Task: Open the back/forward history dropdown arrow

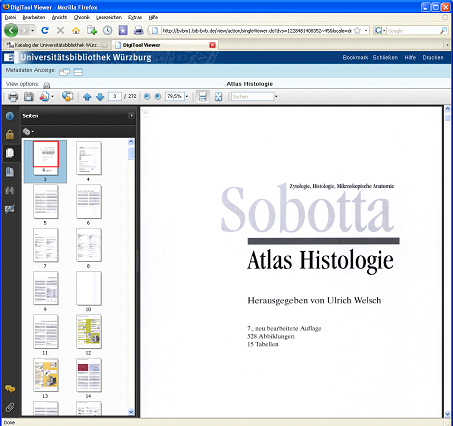Action: pos(33,31)
